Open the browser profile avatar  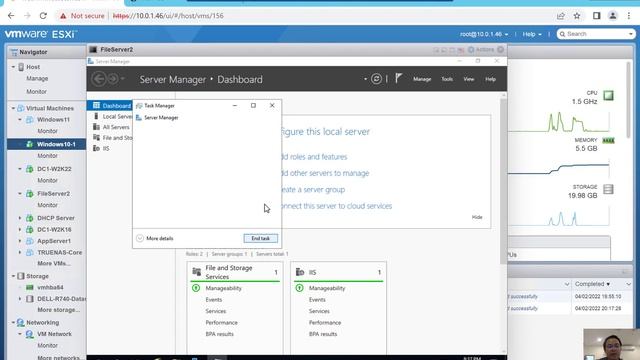point(613,16)
